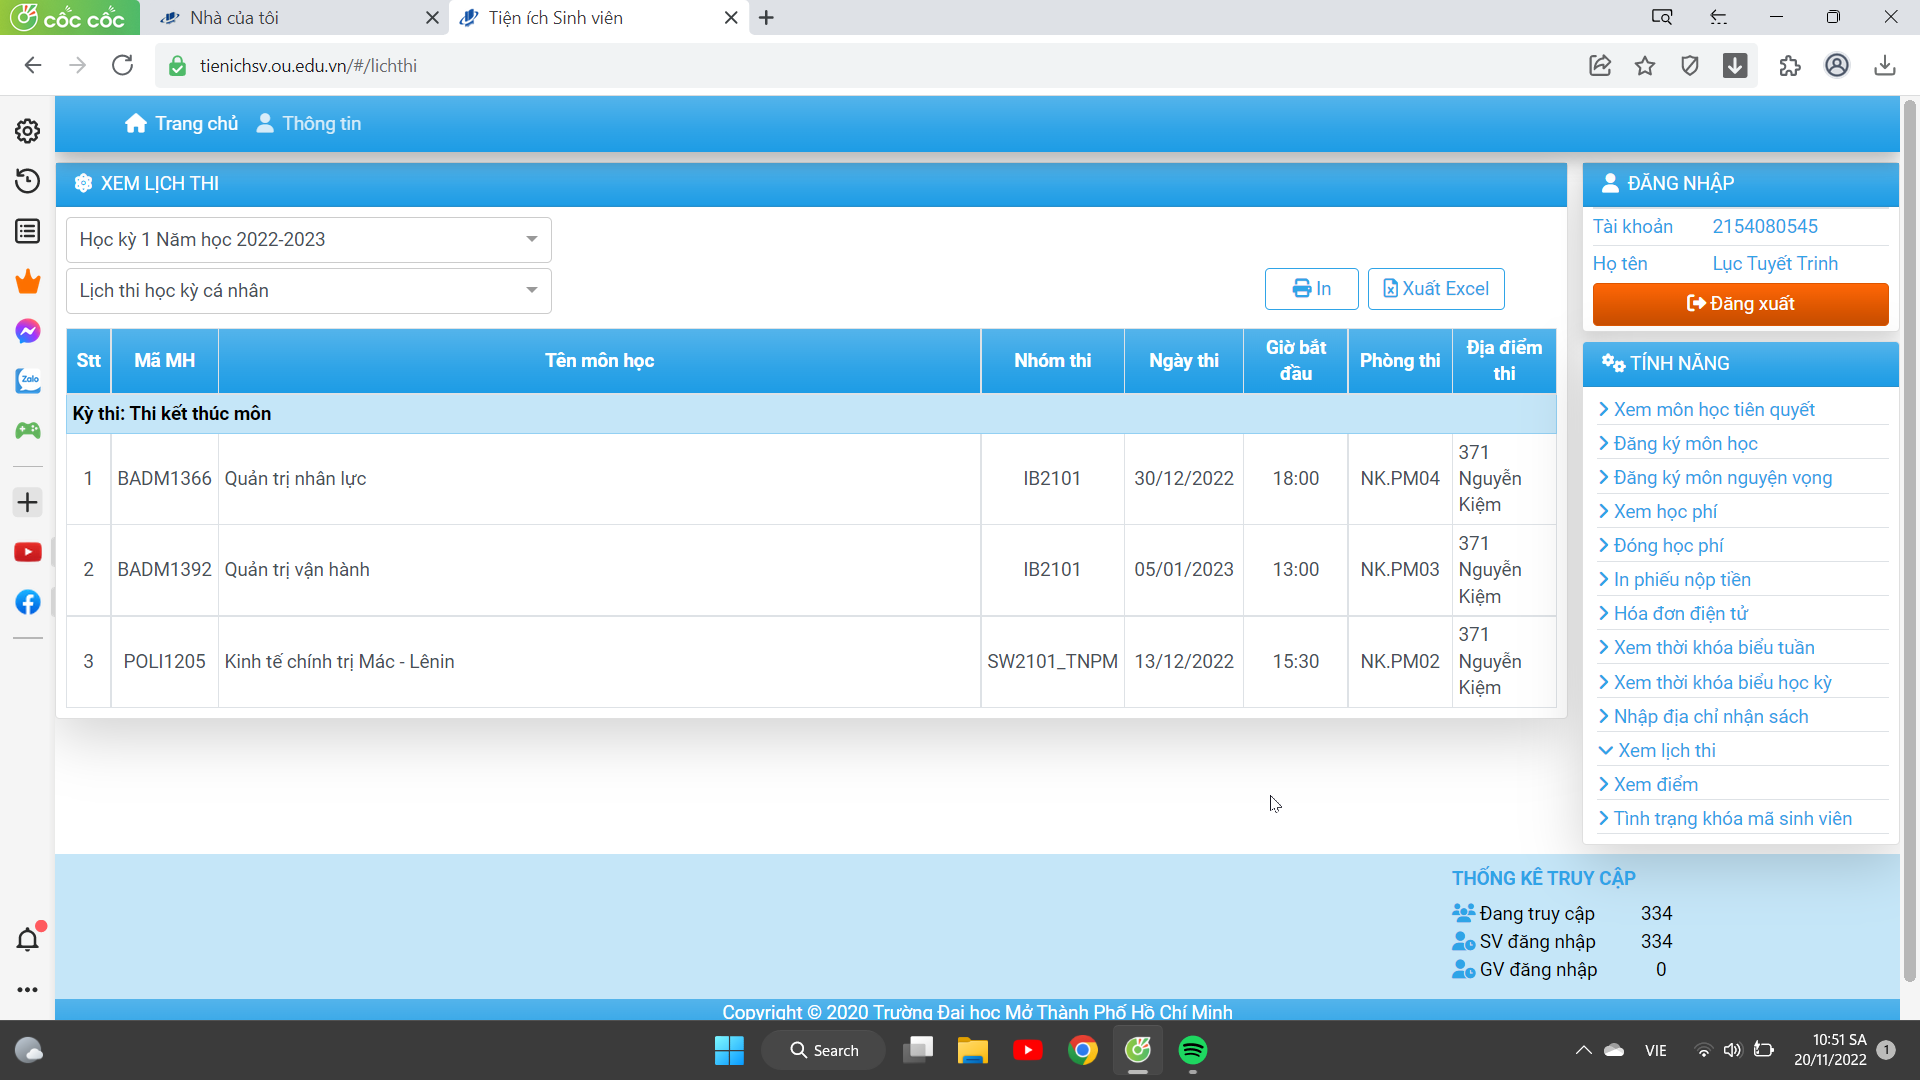1920x1080 pixels.
Task: Open browser extensions puzzle icon
Action: coord(1790,66)
